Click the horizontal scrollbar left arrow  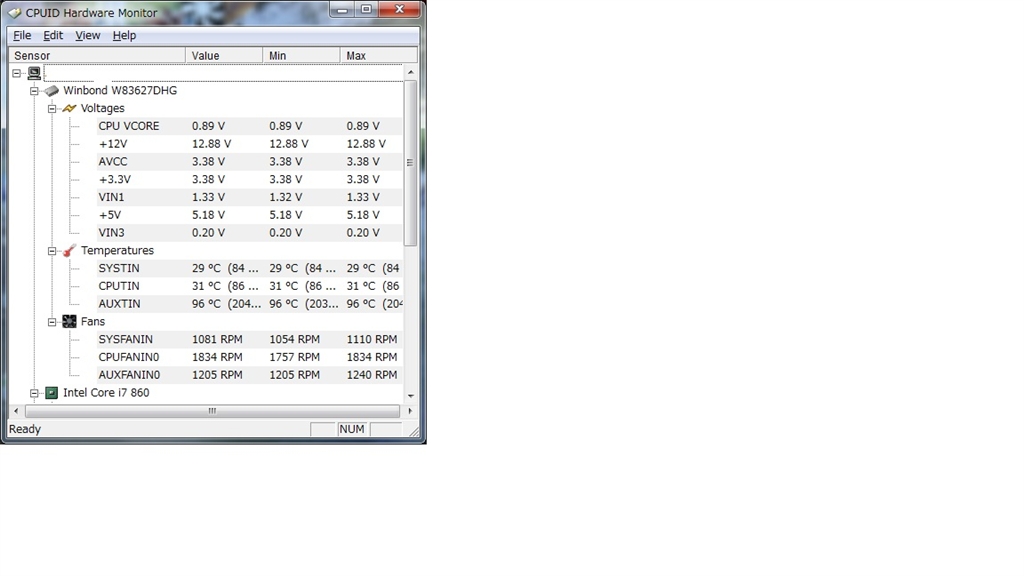pos(16,411)
